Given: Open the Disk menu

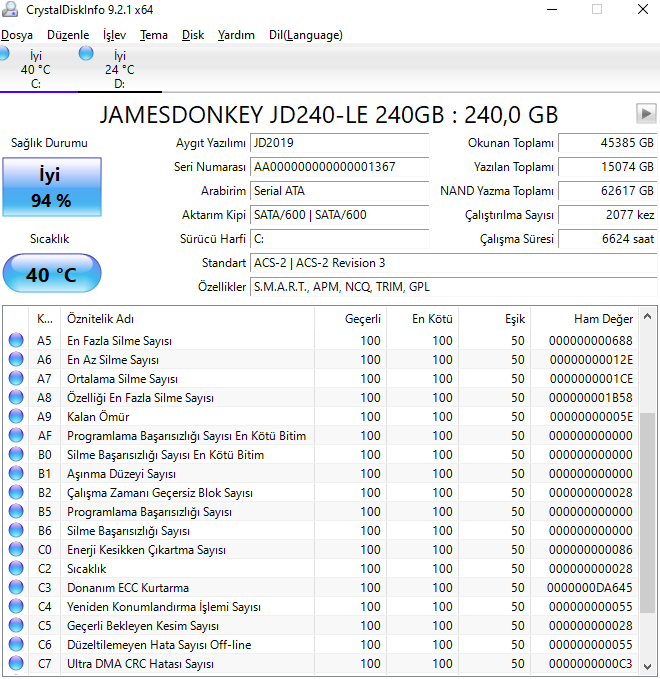Looking at the screenshot, I should click(193, 35).
